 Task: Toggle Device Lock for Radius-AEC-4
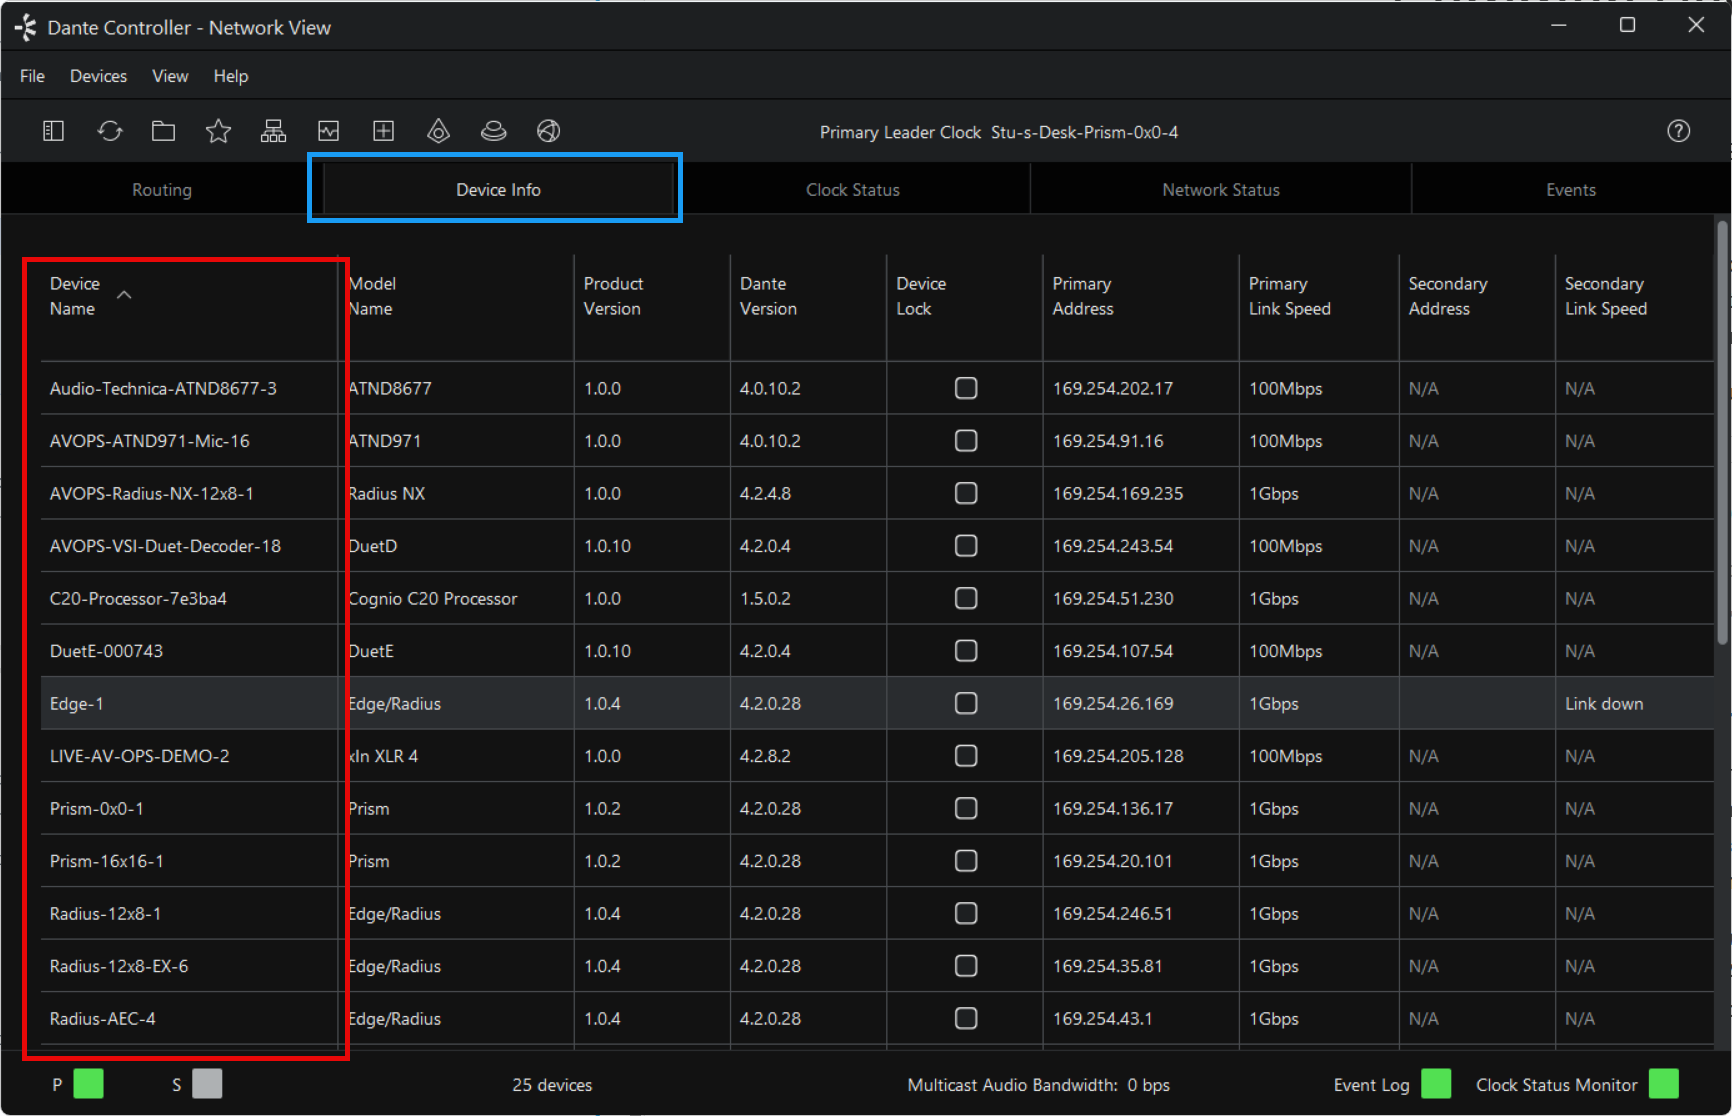[966, 1018]
